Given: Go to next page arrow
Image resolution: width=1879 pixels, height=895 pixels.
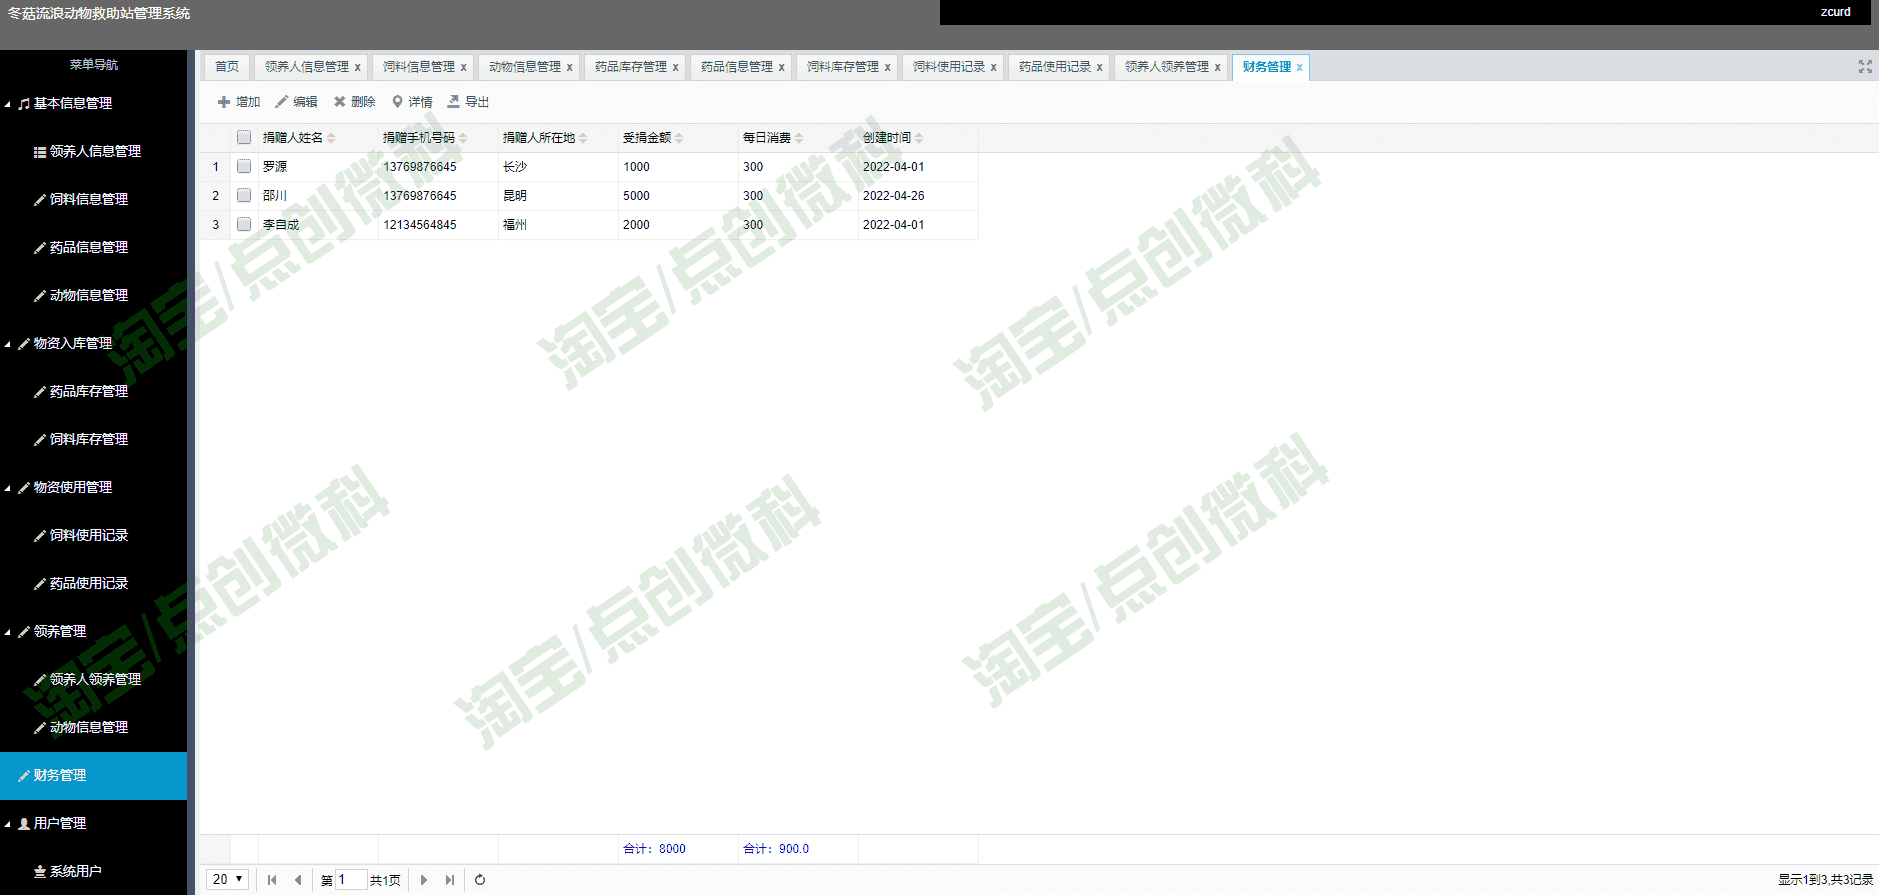Looking at the screenshot, I should click(x=424, y=880).
